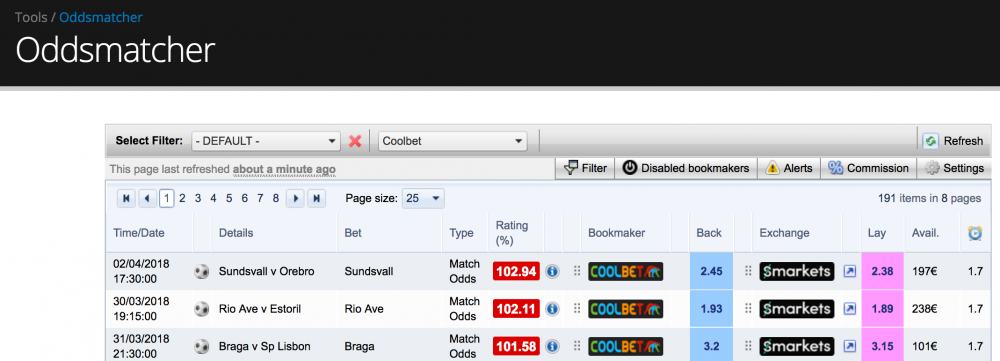This screenshot has width=1000, height=361.
Task: Click back odds 3.2 cell
Action: point(711,345)
